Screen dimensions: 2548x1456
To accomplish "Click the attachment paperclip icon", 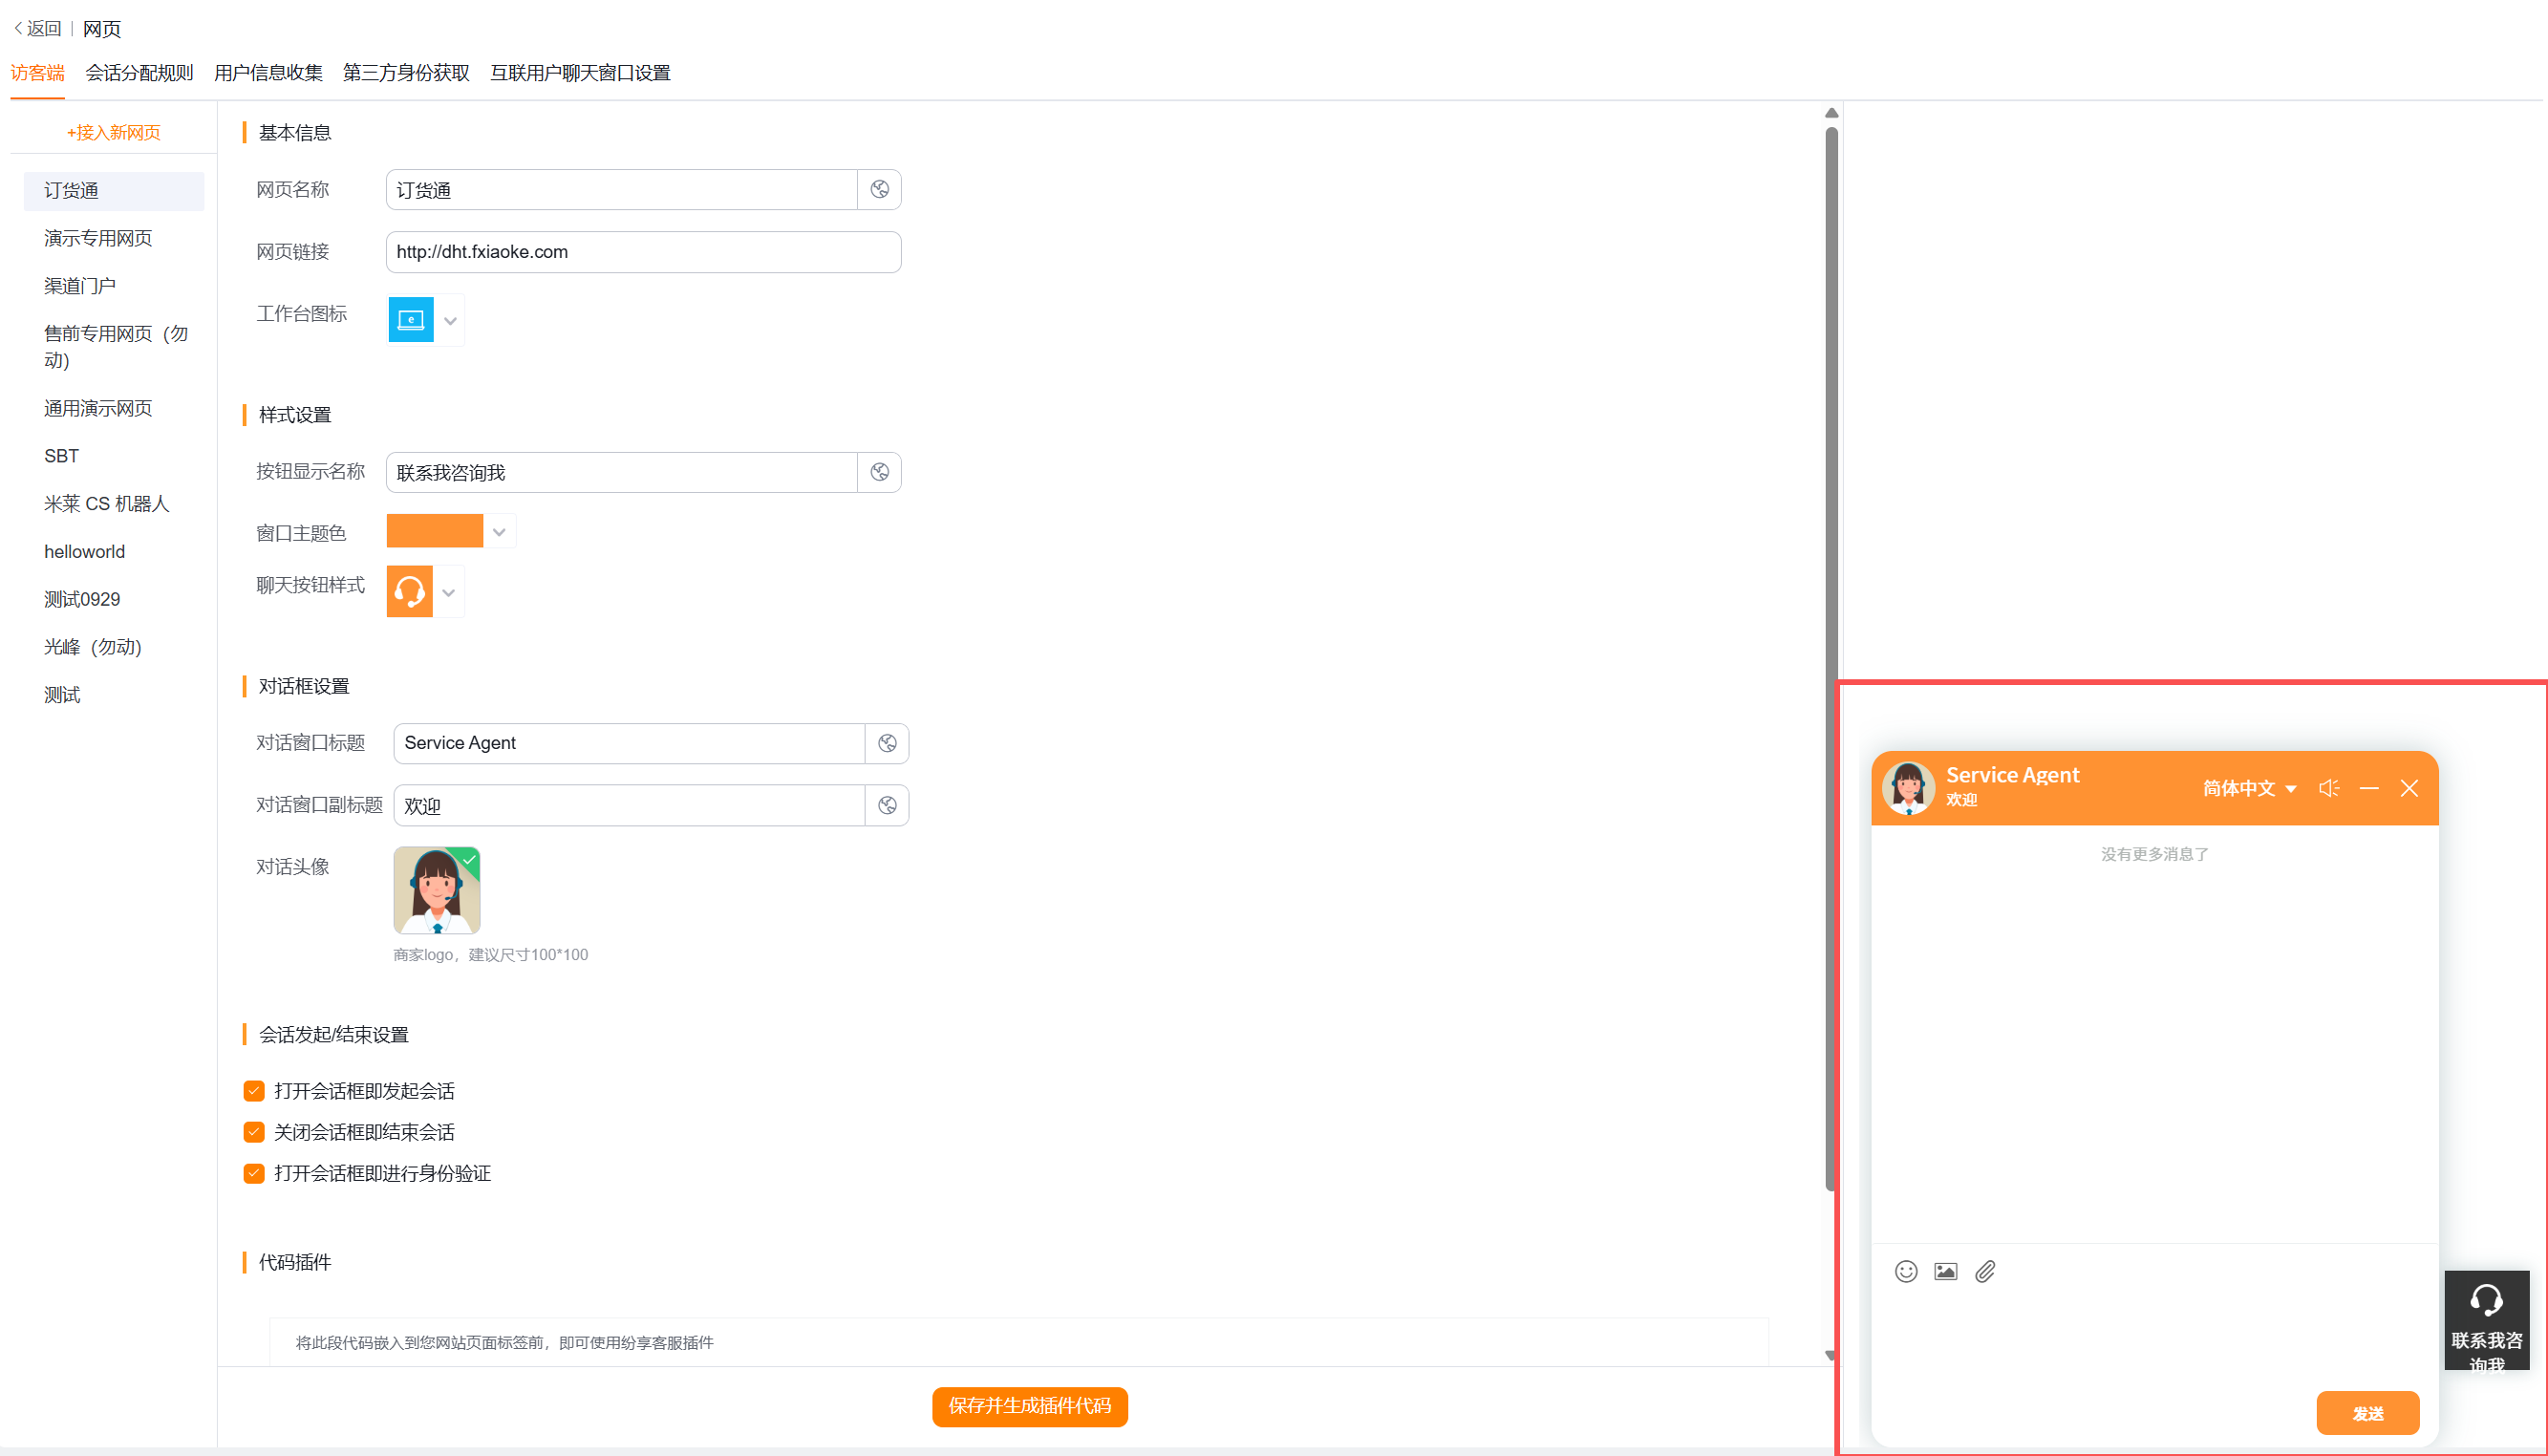I will click(x=1985, y=1271).
